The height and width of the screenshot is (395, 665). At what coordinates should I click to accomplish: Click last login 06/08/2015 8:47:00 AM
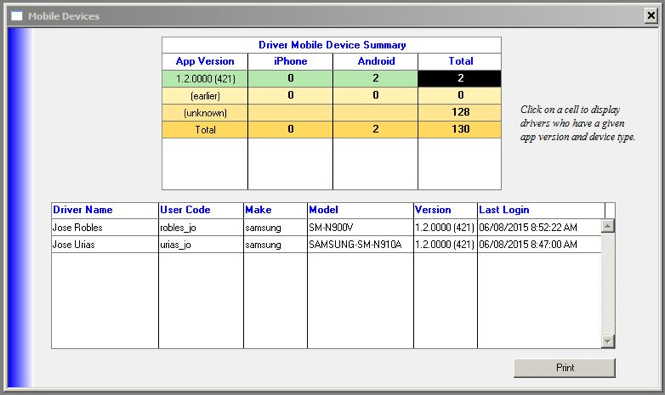coord(539,244)
